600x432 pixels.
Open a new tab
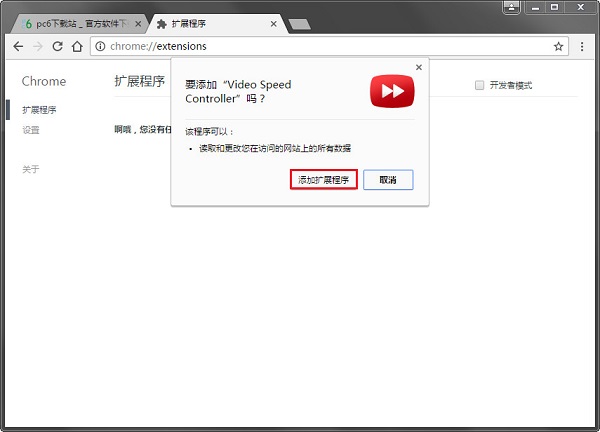(300, 24)
